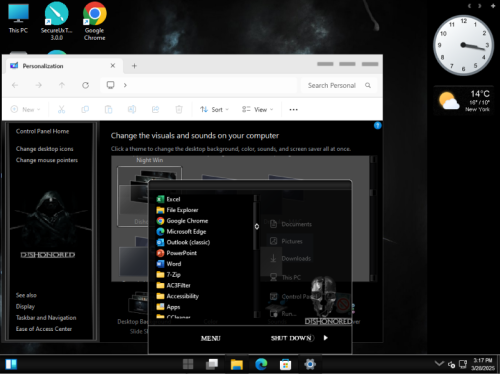Viewport: 500px width, 374px height.
Task: Open Change desktop icons link
Action: click(45, 149)
